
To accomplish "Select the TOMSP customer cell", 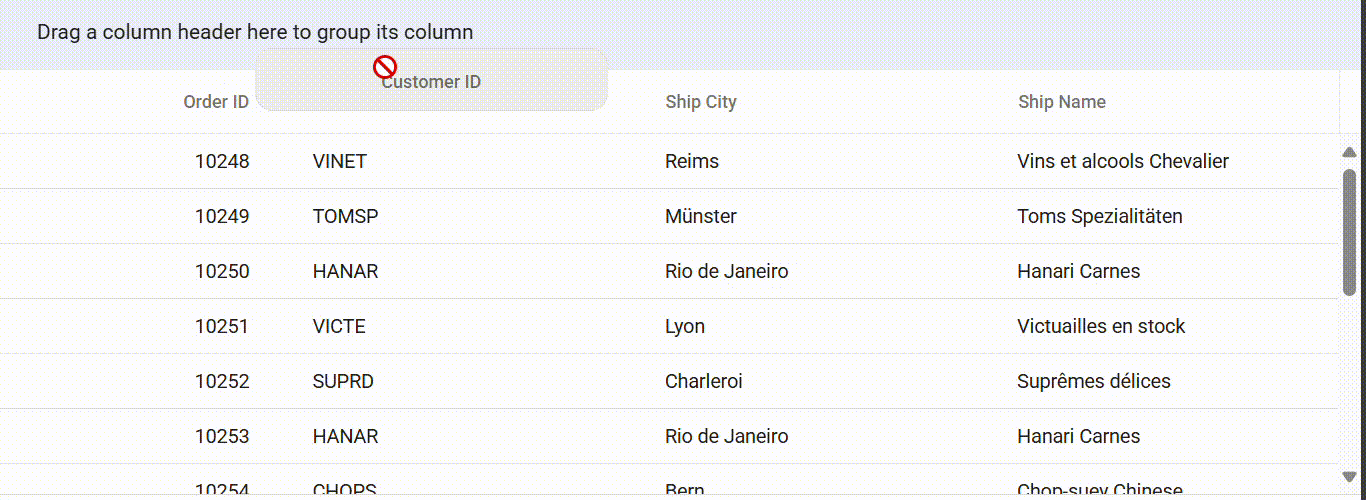I will pos(345,216).
